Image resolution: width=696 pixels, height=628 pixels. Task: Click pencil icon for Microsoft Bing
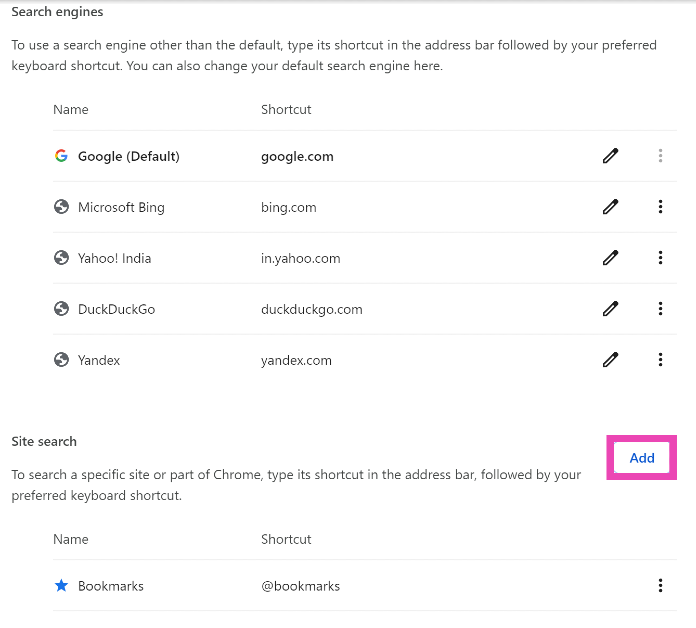(x=610, y=207)
